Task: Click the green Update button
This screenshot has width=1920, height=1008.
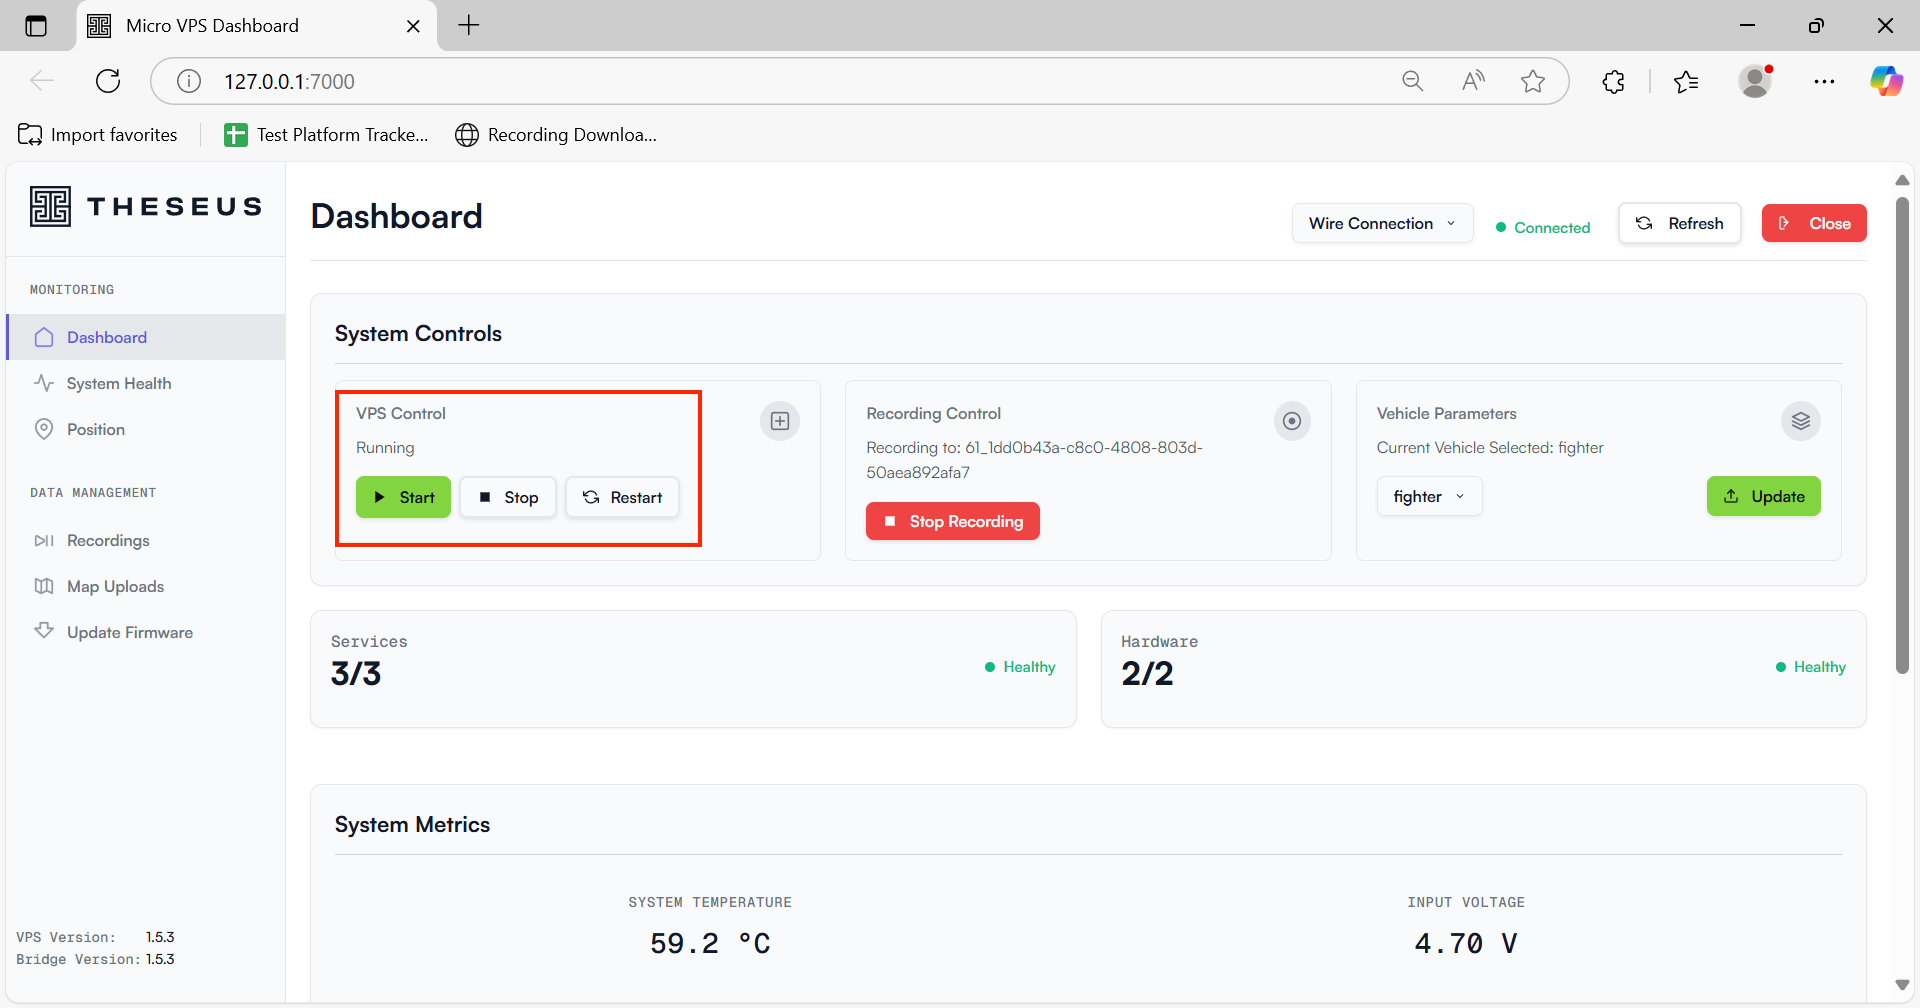Action: (1763, 497)
